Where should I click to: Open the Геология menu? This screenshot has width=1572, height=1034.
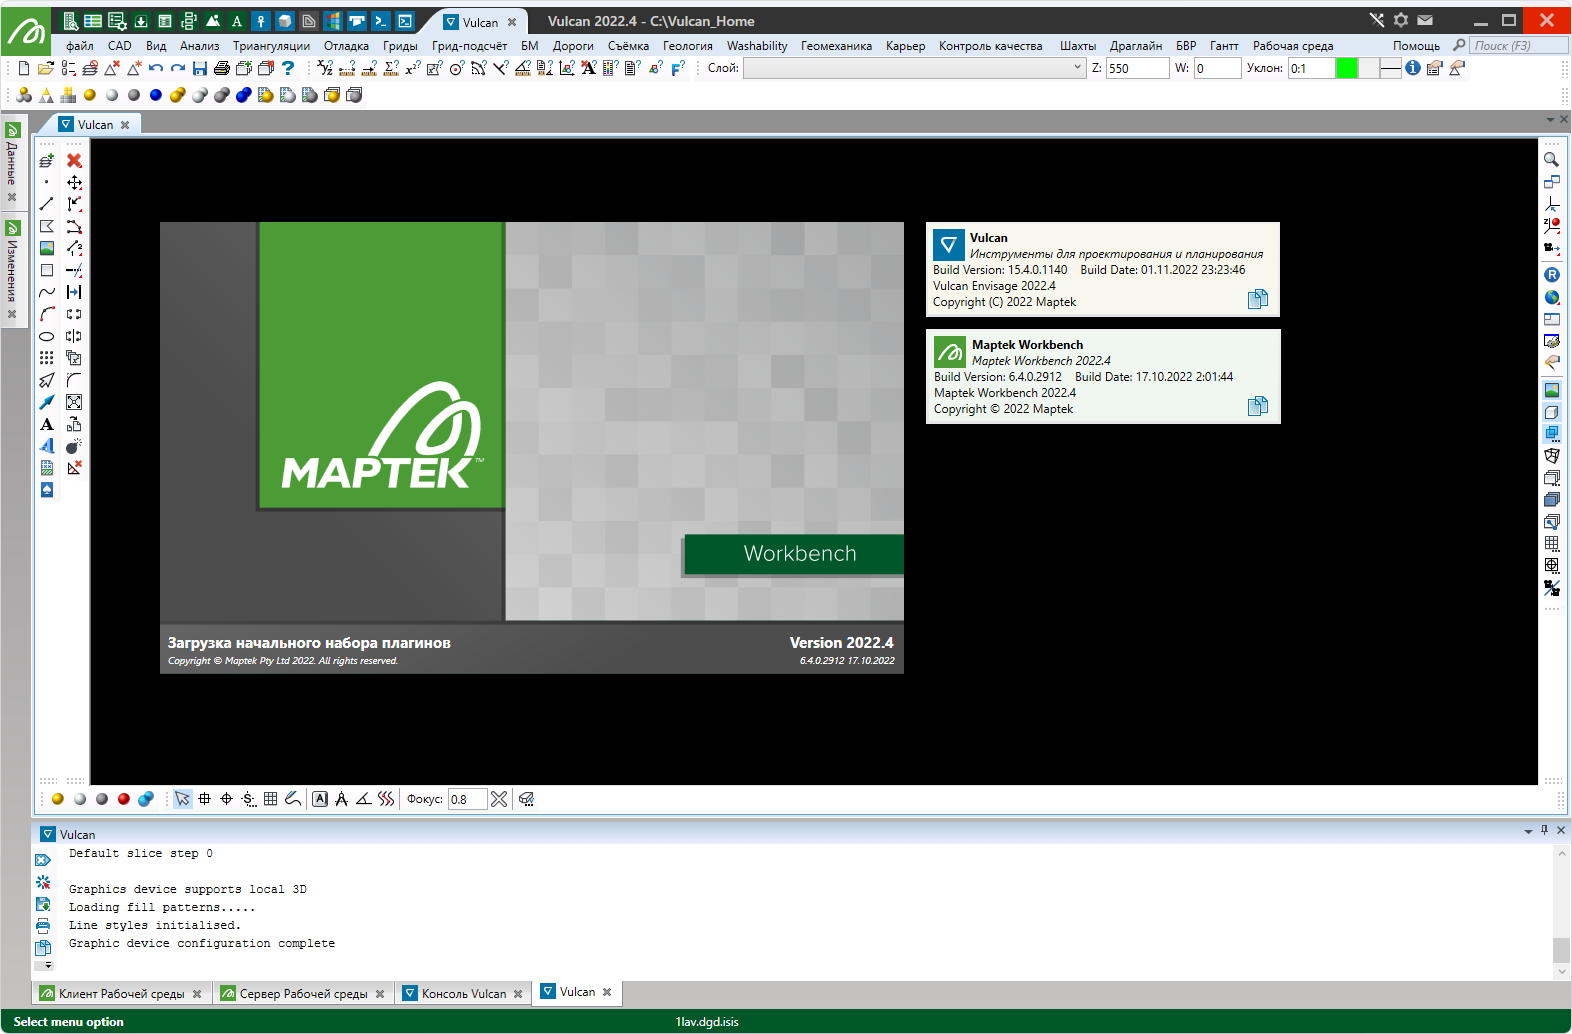687,46
